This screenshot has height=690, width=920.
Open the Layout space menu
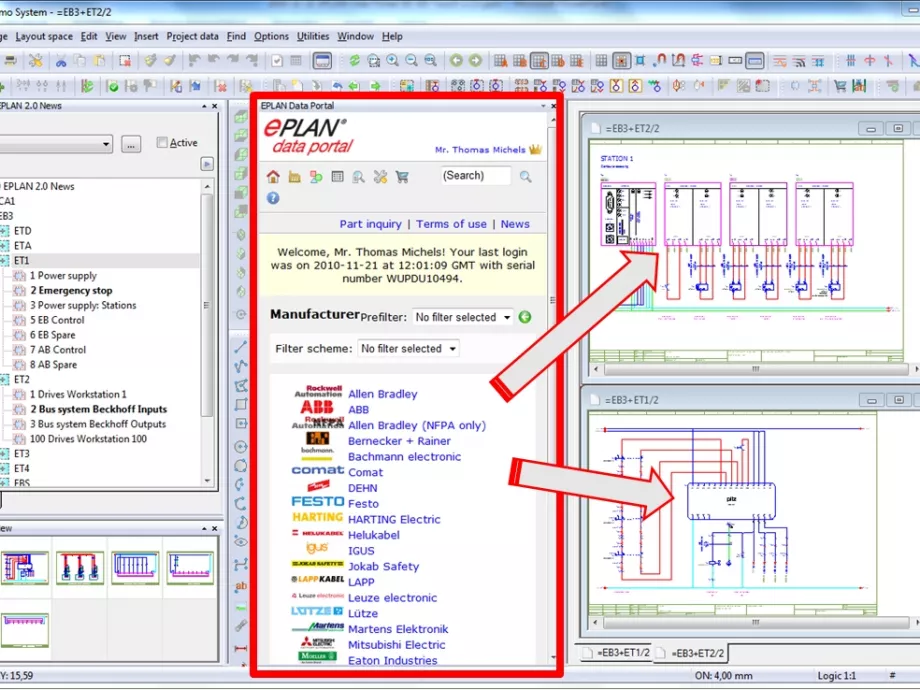[44, 36]
